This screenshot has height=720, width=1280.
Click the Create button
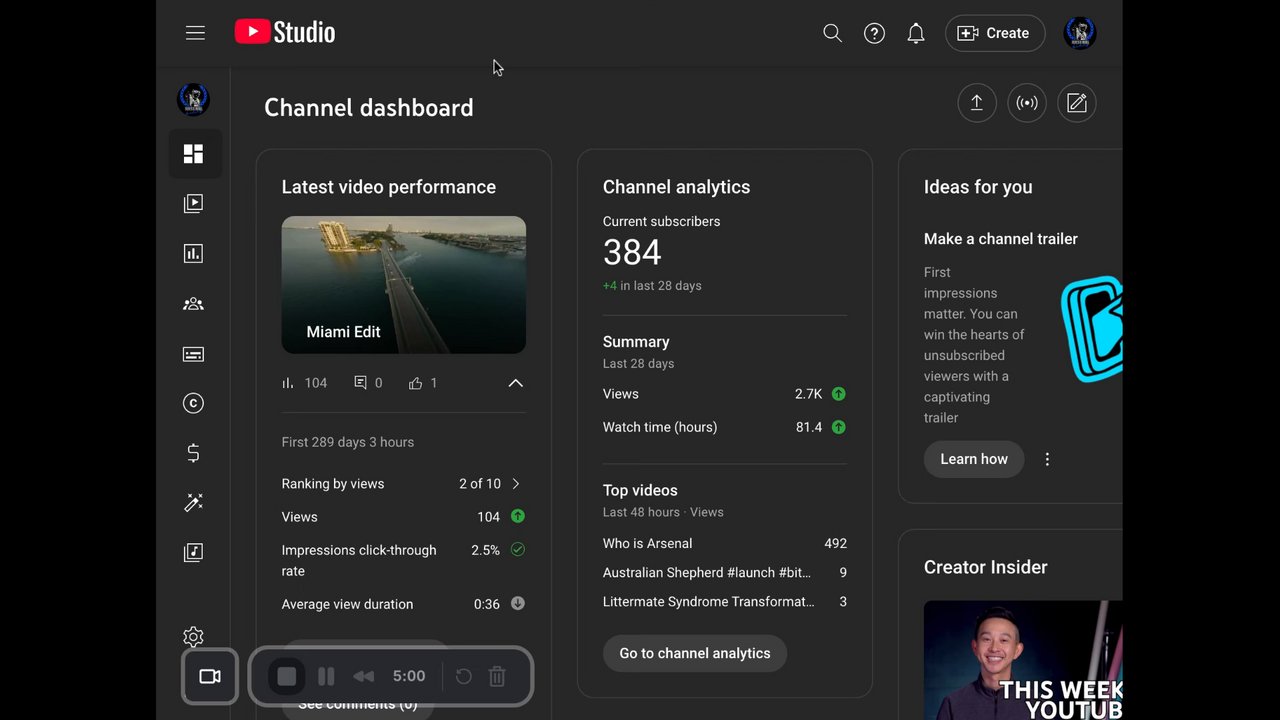[x=995, y=33]
